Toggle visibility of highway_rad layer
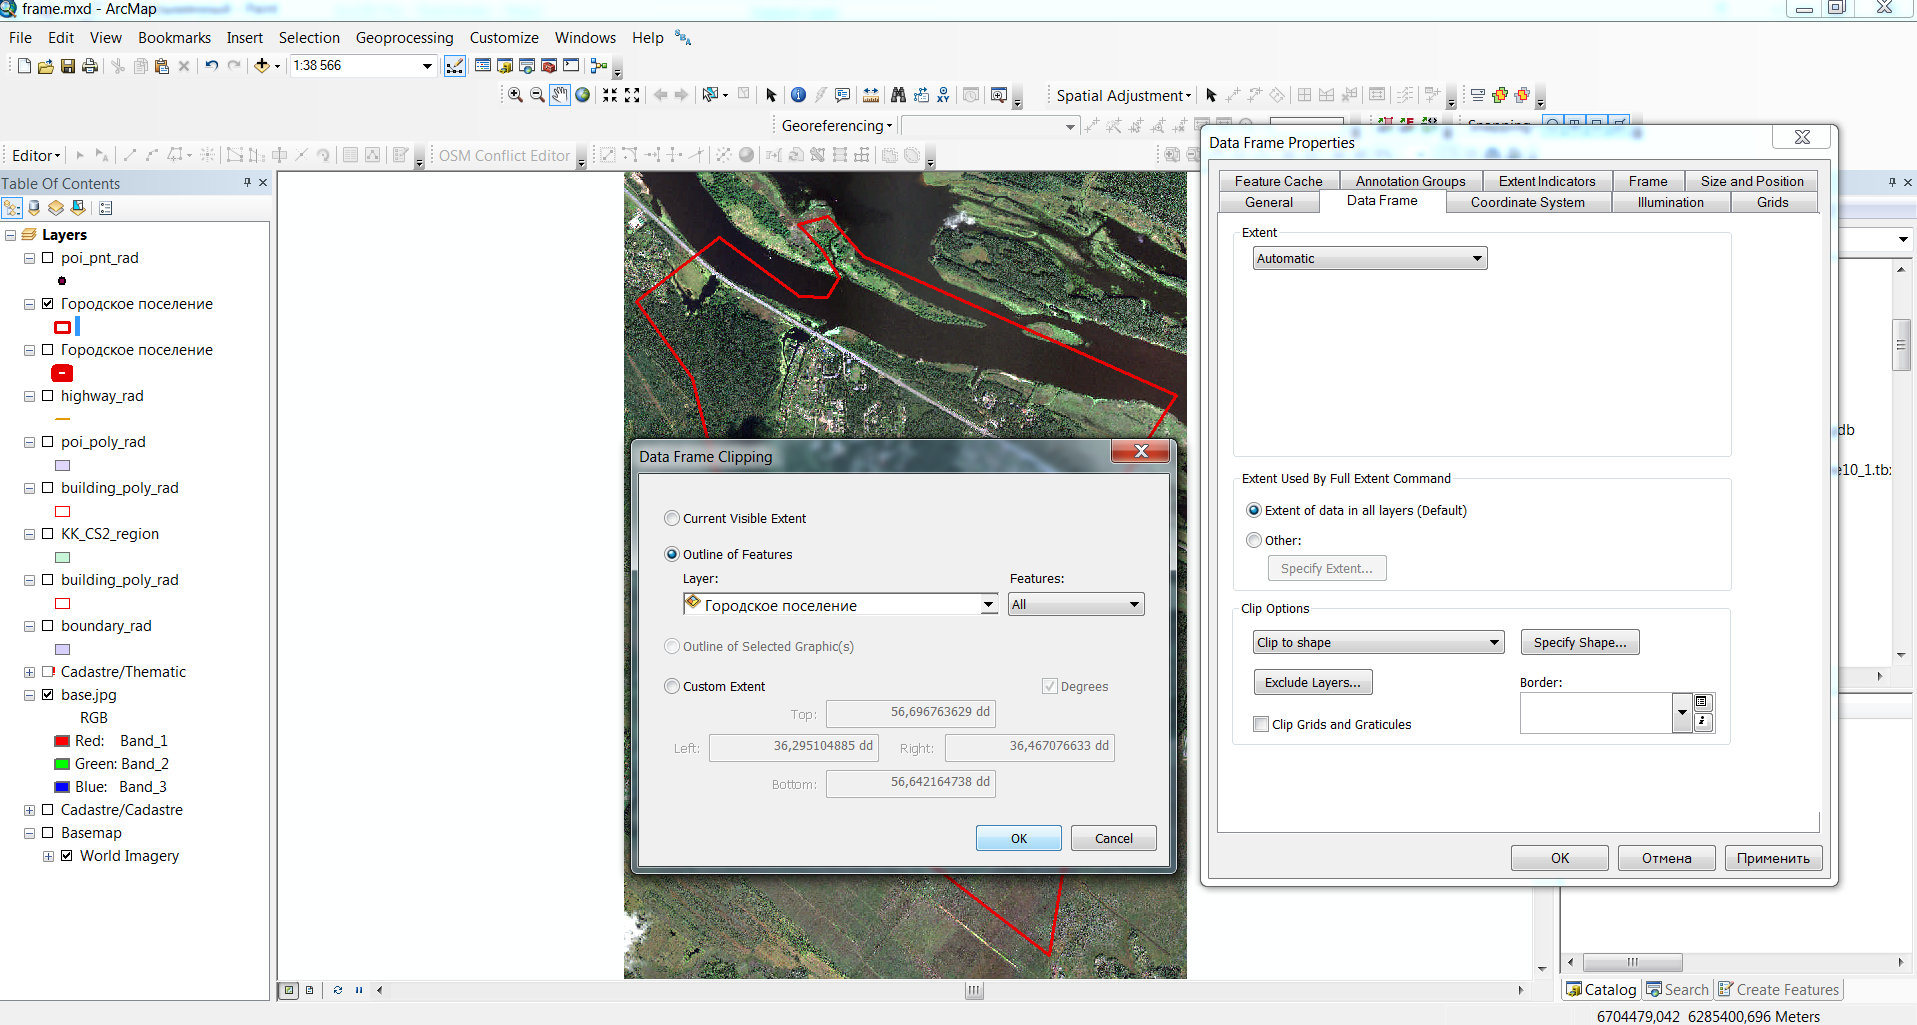Image resolution: width=1917 pixels, height=1025 pixels. pyautogui.click(x=47, y=396)
